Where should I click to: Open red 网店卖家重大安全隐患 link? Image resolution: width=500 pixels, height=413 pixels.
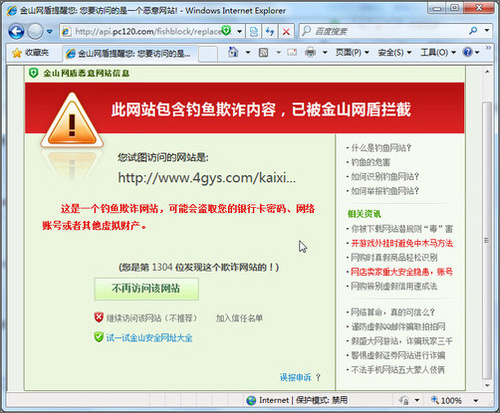coord(402,272)
